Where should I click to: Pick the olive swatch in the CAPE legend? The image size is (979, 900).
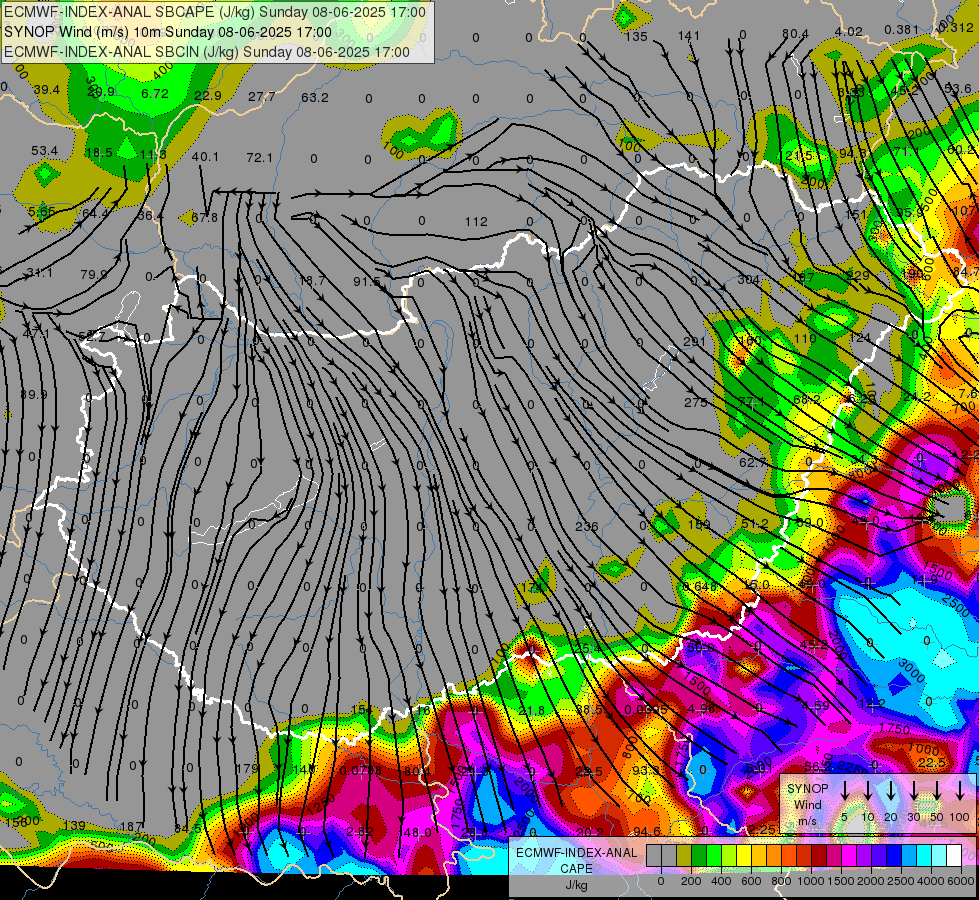click(x=684, y=856)
